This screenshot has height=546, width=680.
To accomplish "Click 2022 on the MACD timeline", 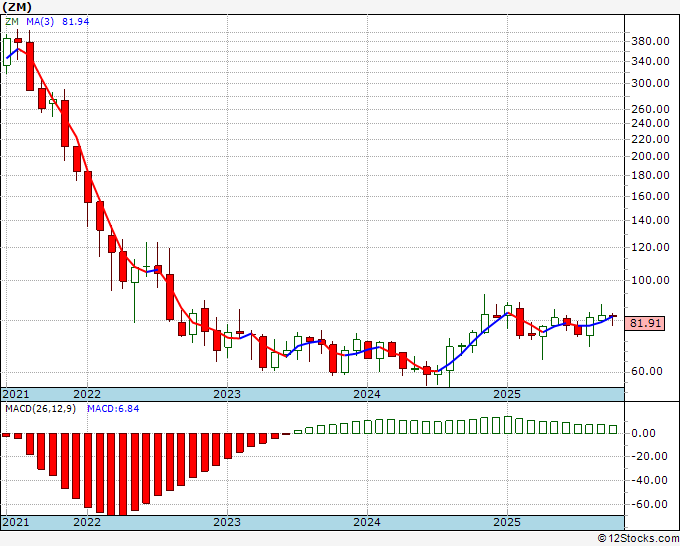I will 87,522.
